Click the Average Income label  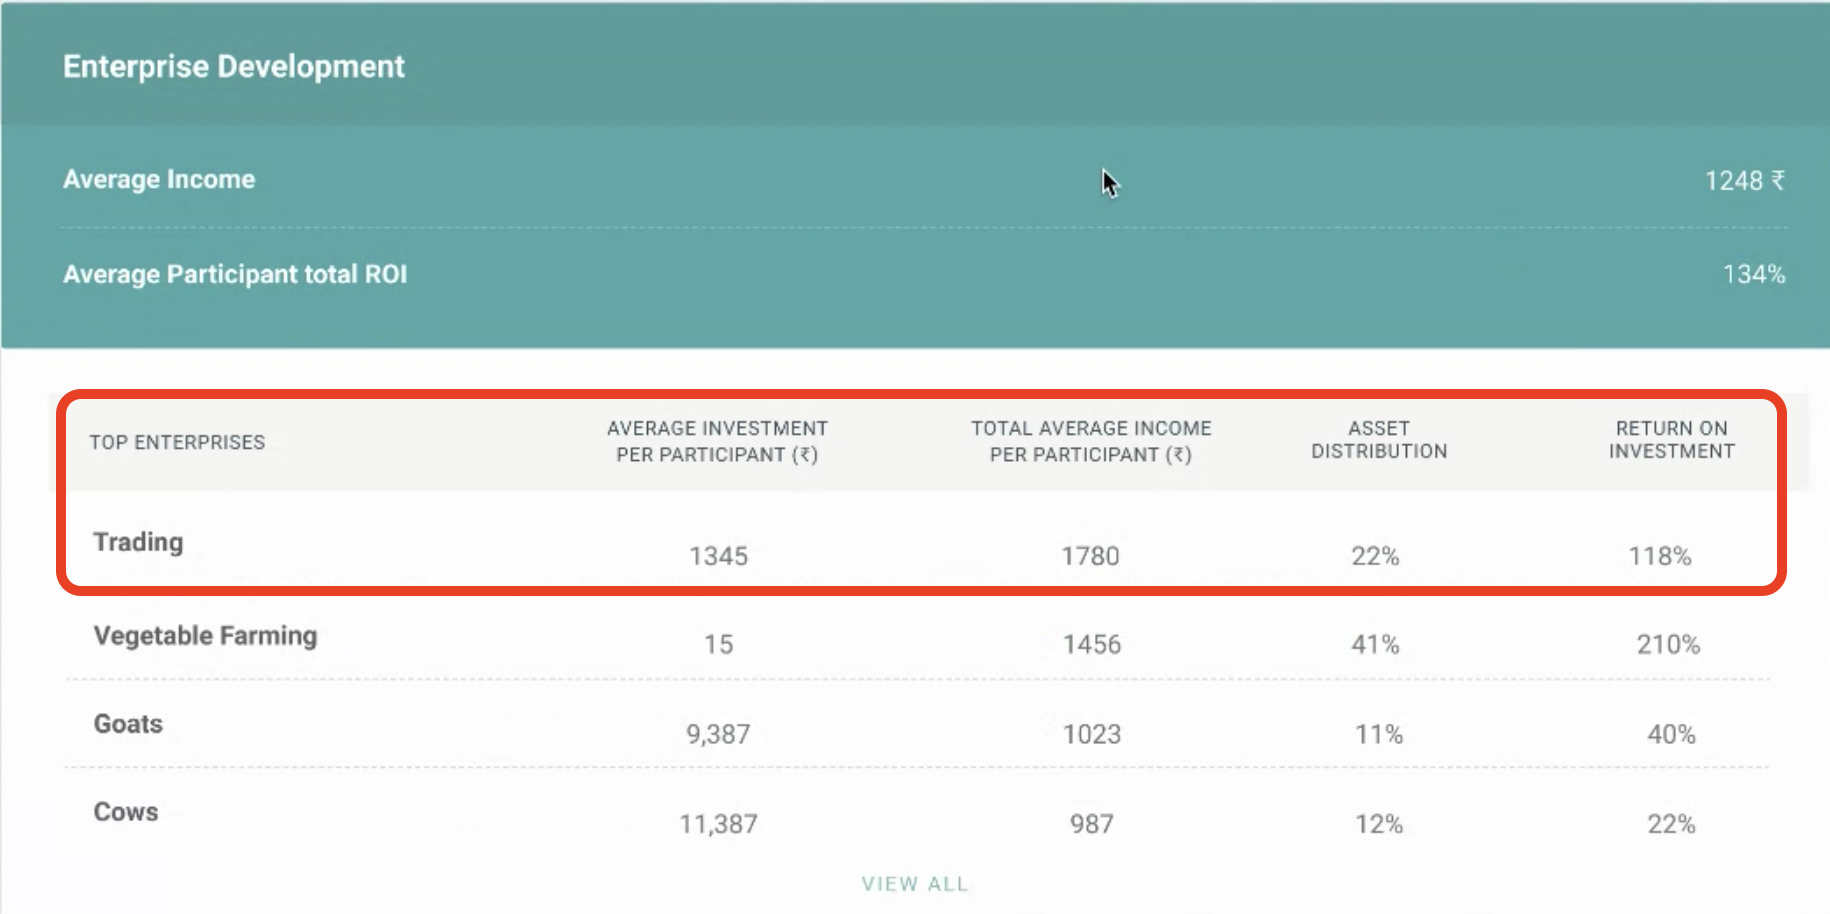pos(159,180)
